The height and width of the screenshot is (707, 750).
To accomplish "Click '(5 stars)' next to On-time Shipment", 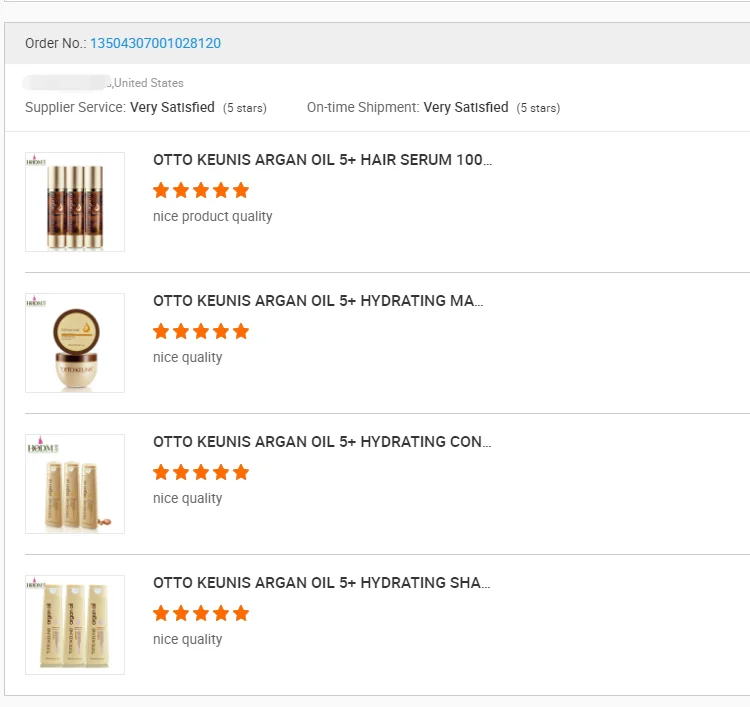I will [x=538, y=108].
